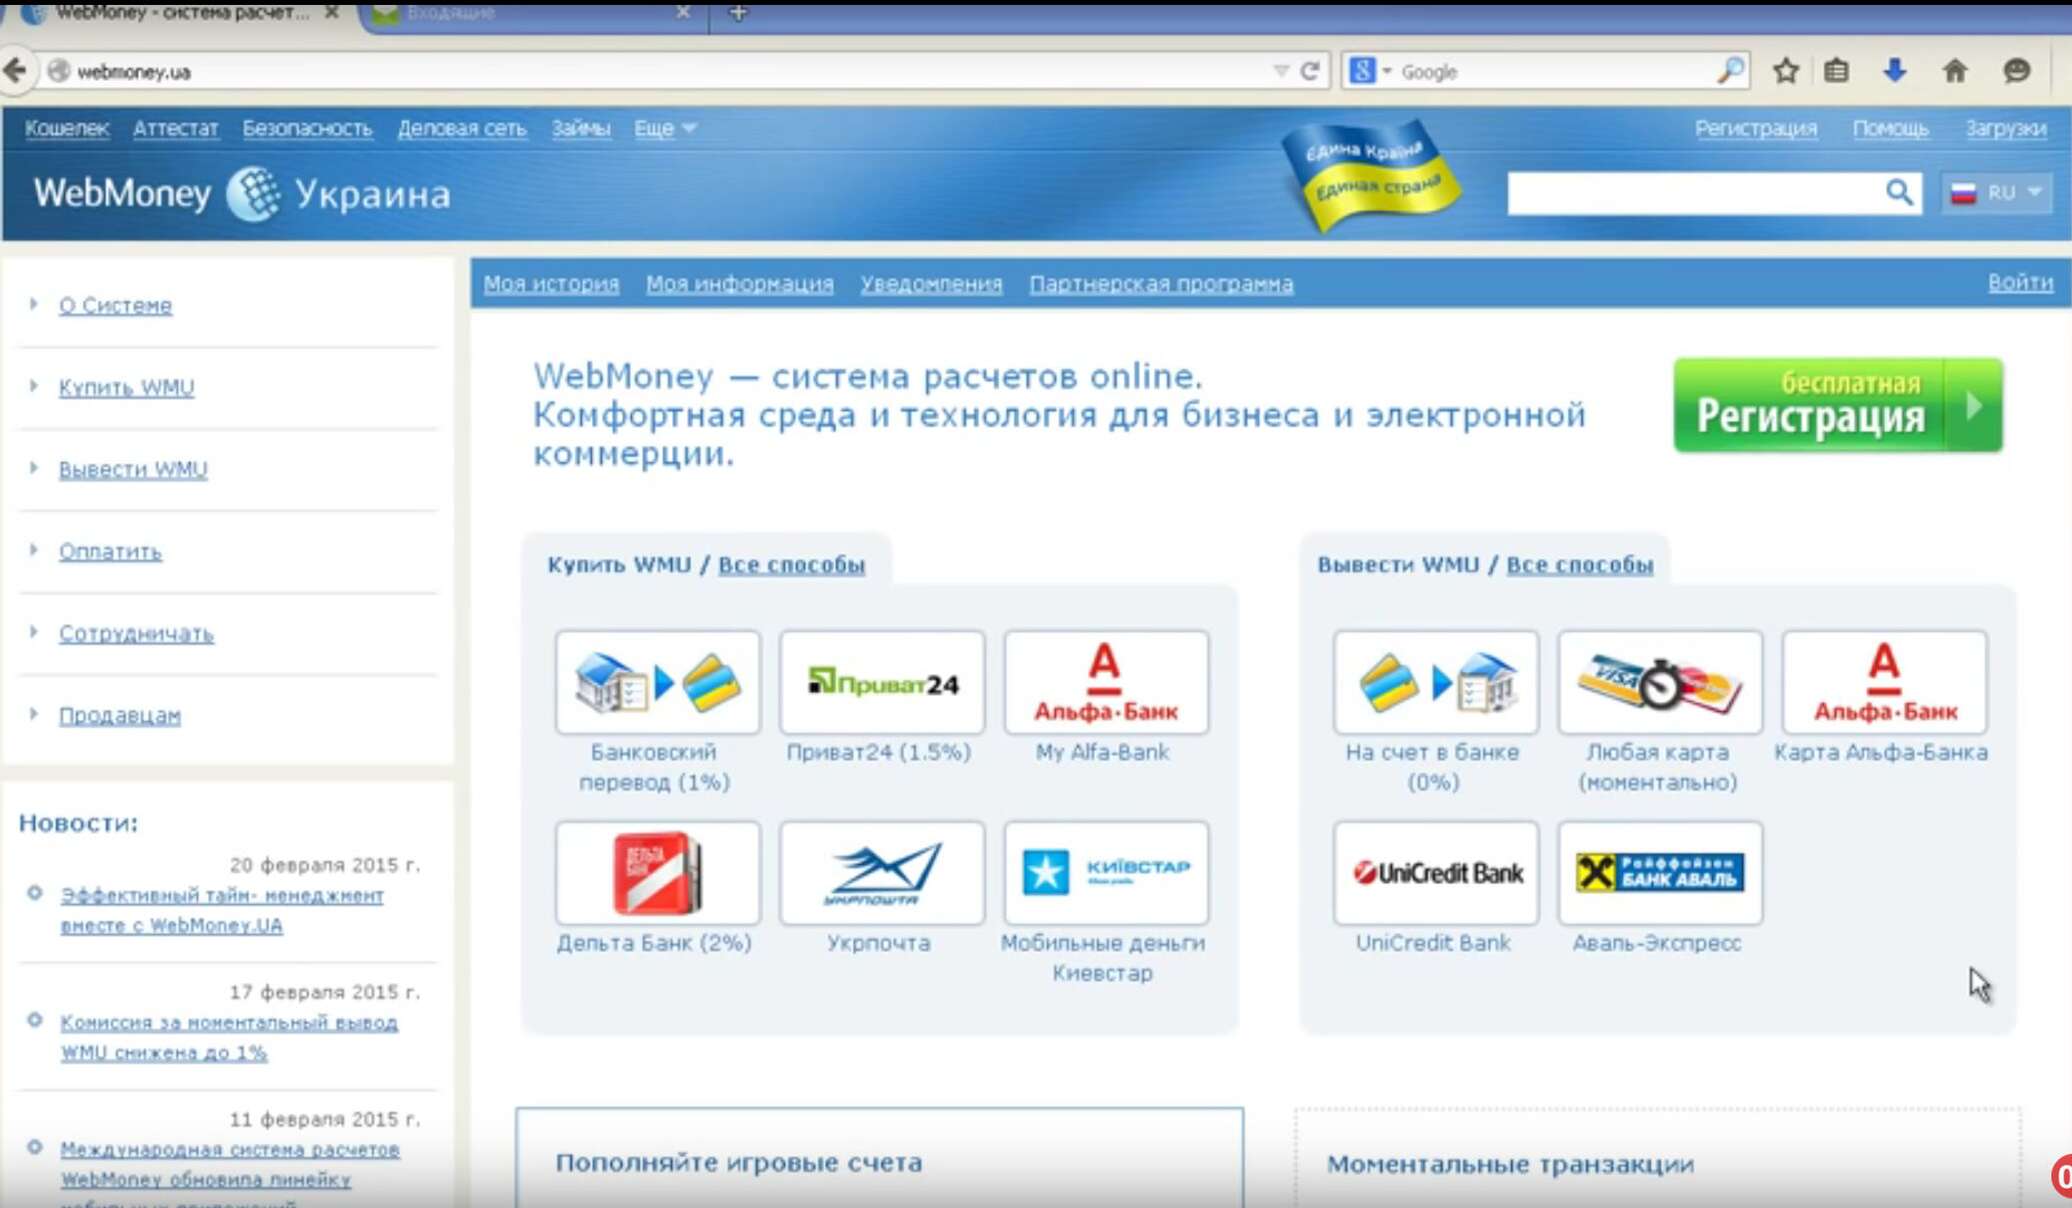
Task: Open browser downloads arrow icon
Action: point(1894,71)
